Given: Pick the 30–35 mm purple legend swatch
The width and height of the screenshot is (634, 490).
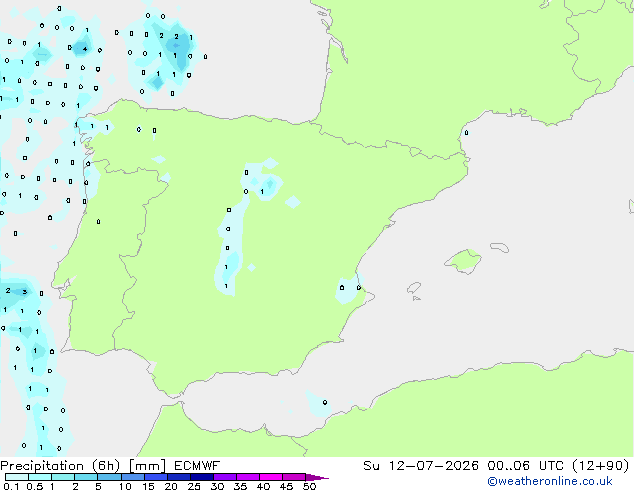Looking at the screenshot, I should [x=225, y=477].
